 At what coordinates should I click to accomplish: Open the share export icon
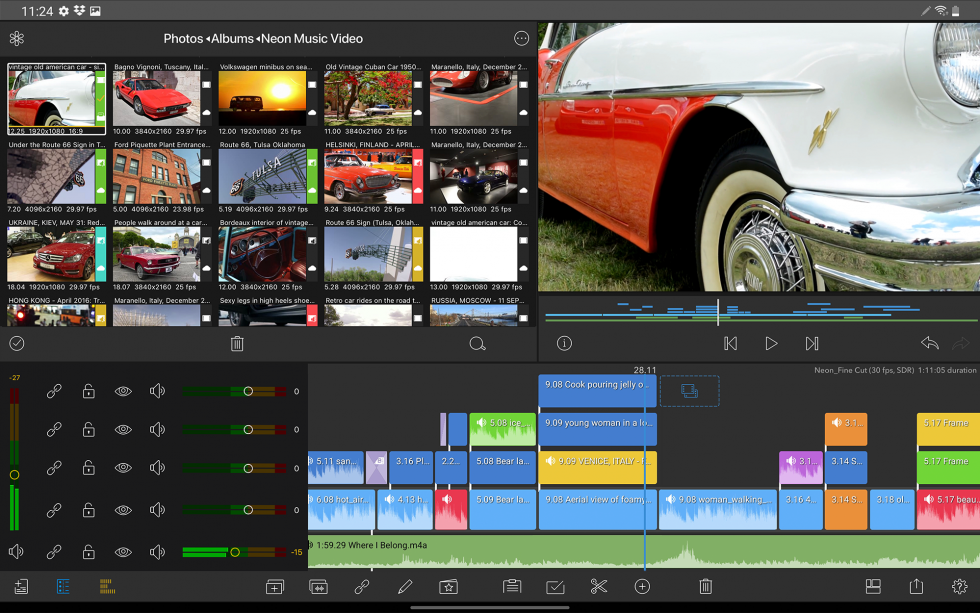click(915, 587)
